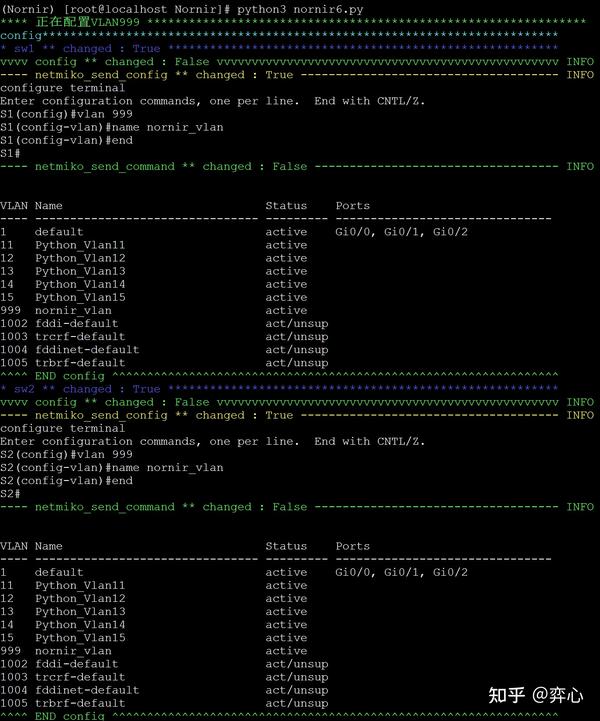Click the sw2 changed True header line

coord(279,389)
